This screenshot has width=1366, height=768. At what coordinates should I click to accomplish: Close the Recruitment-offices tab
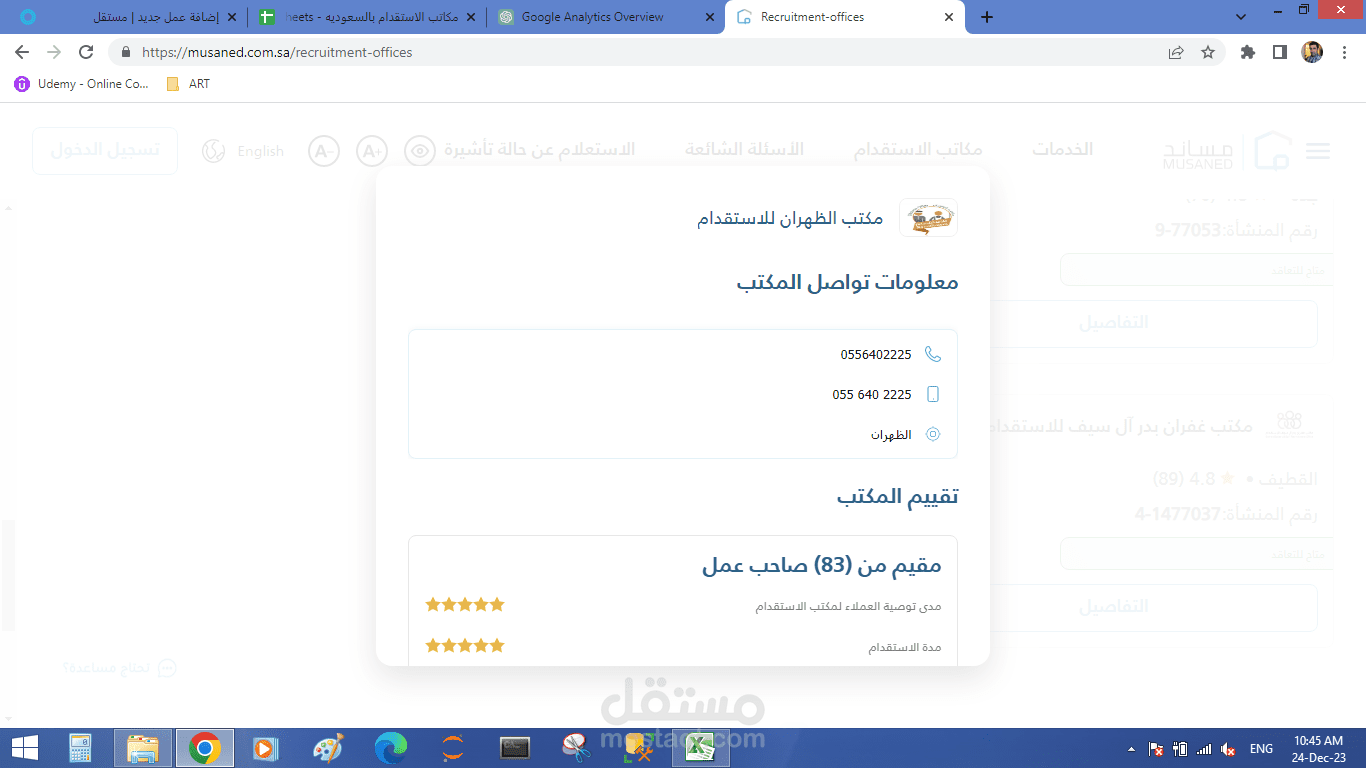(x=948, y=17)
